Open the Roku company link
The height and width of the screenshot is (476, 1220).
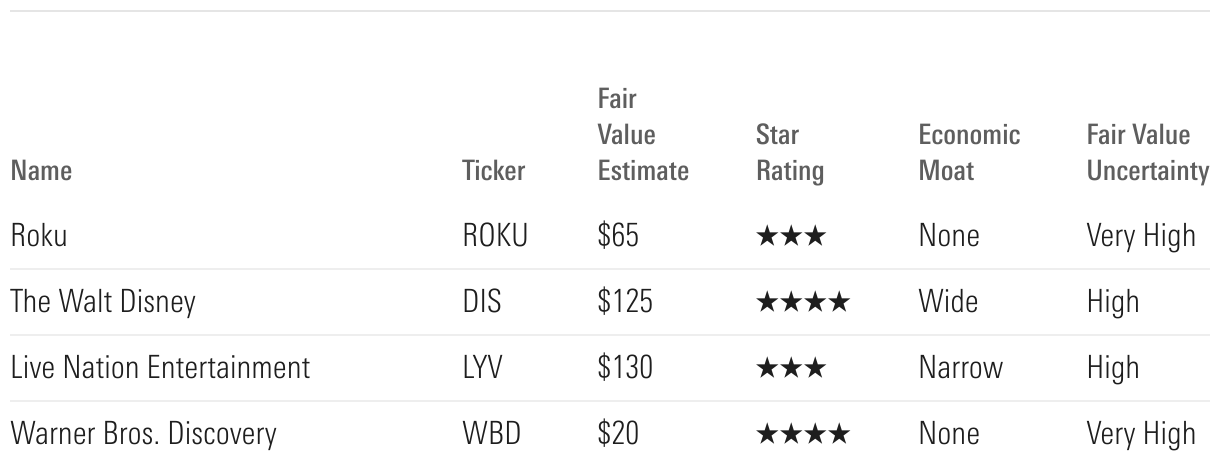point(39,236)
